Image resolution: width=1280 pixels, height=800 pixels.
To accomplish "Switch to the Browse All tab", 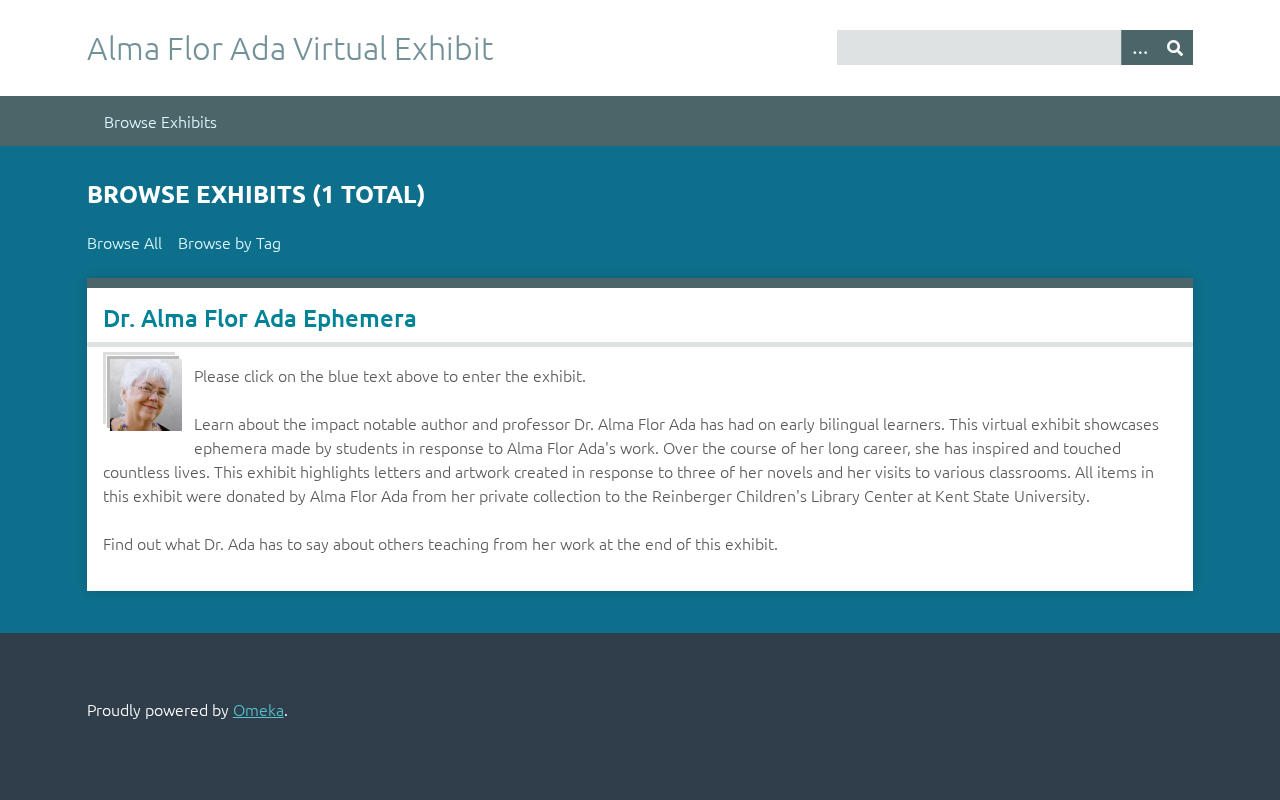I will 124,243.
